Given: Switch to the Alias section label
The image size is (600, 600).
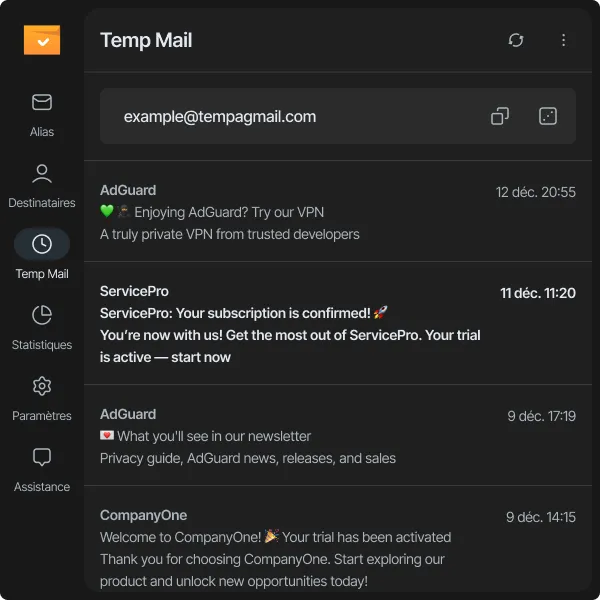Looking at the screenshot, I should click(x=42, y=132).
